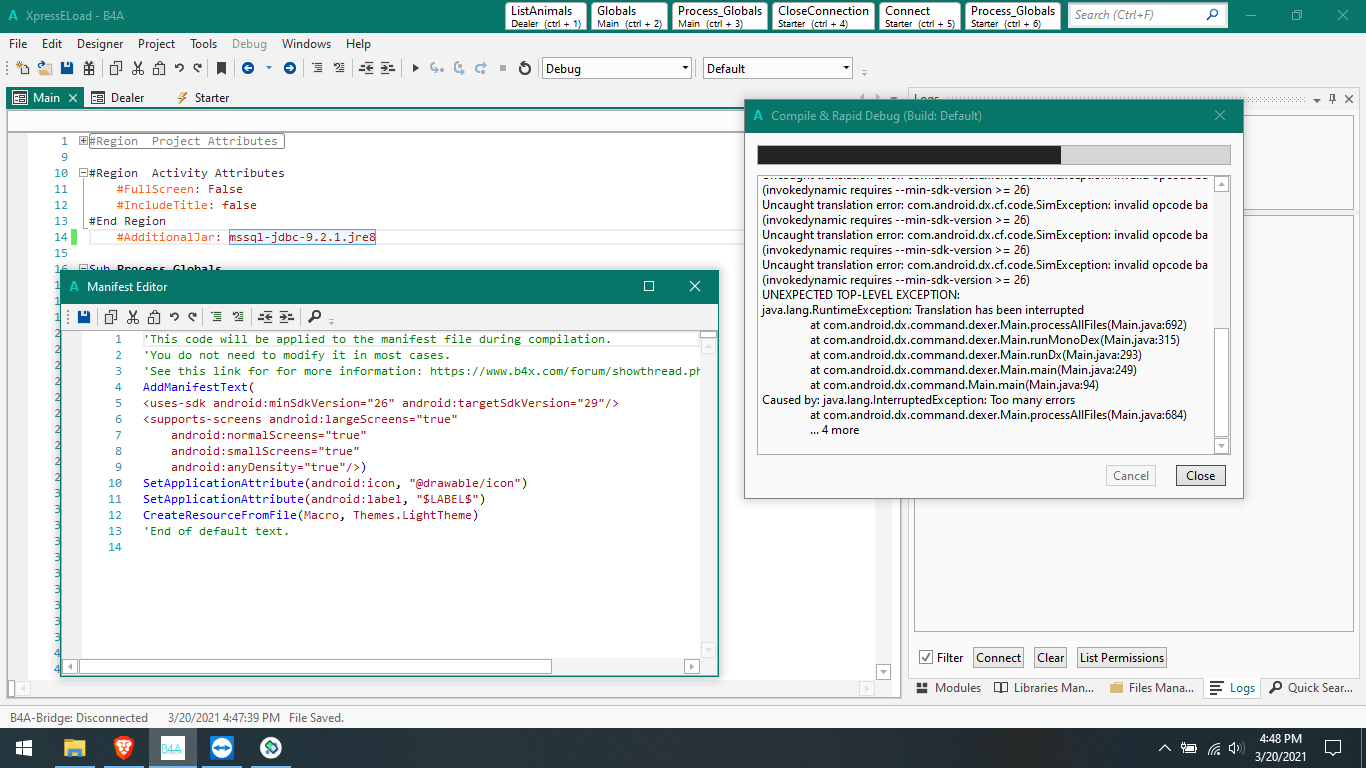
Task: Click the Run (play) icon in main toolbar
Action: point(416,69)
